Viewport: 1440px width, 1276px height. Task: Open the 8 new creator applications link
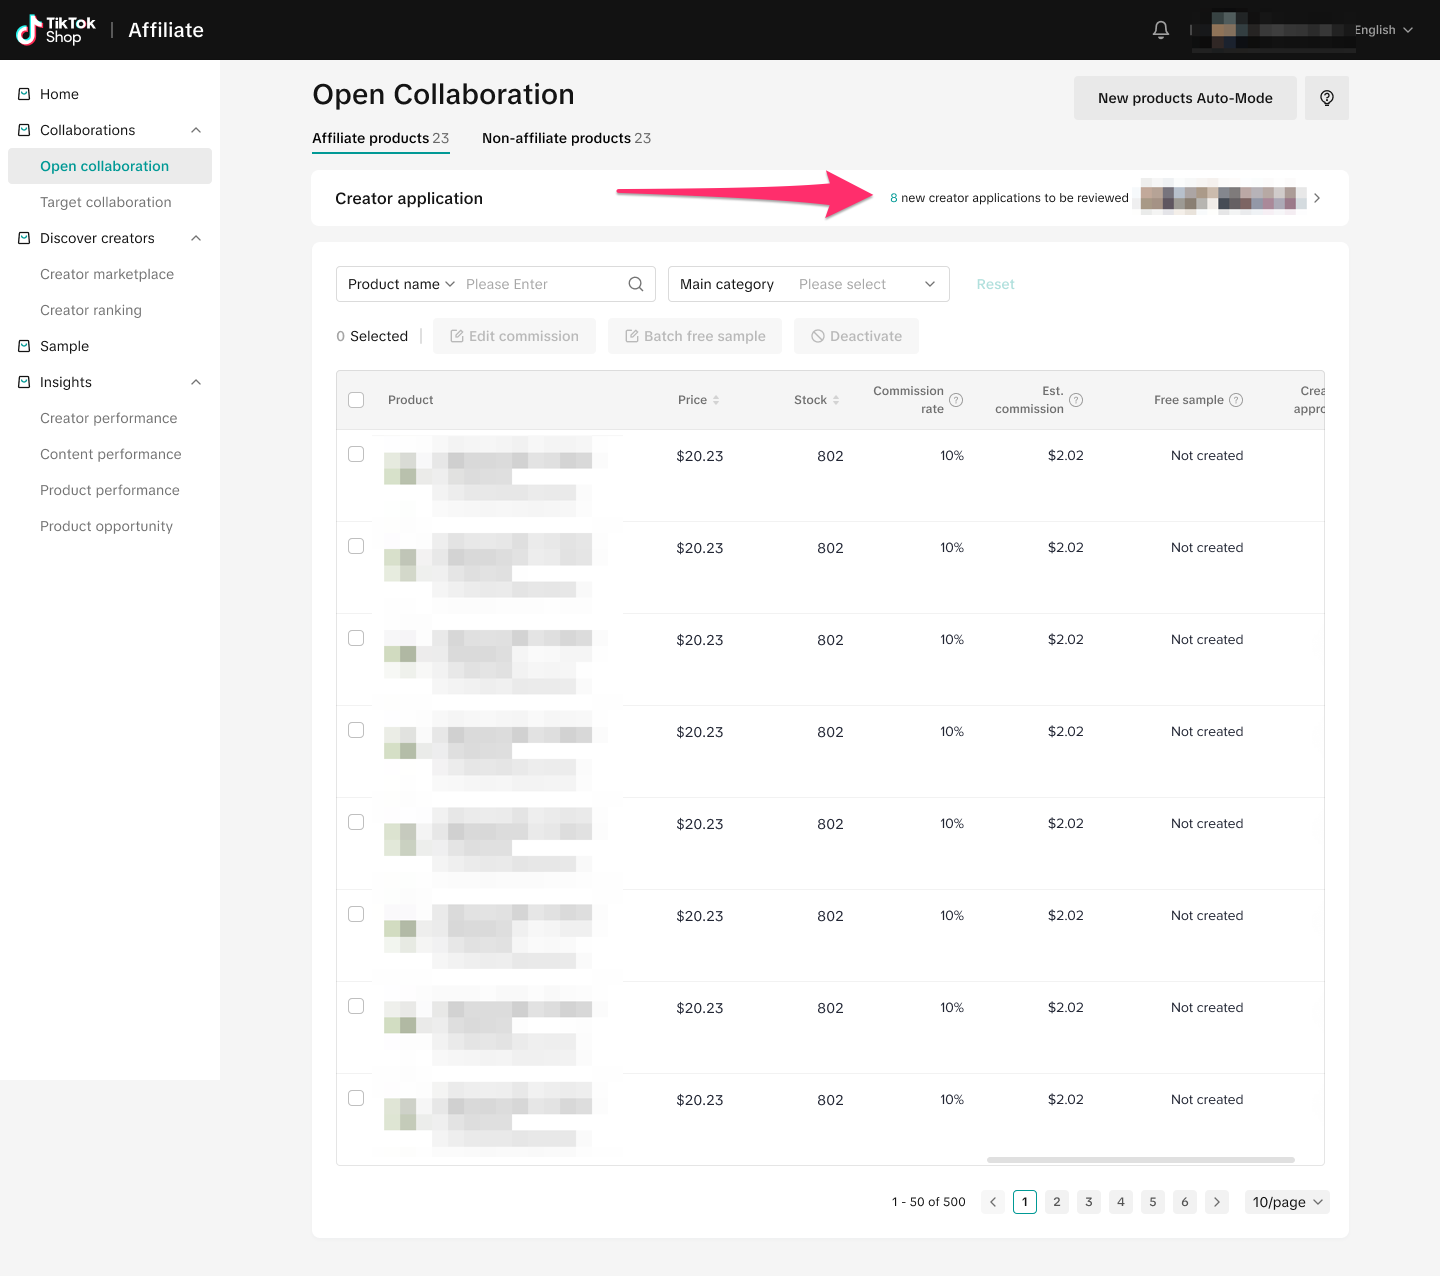coord(1009,198)
